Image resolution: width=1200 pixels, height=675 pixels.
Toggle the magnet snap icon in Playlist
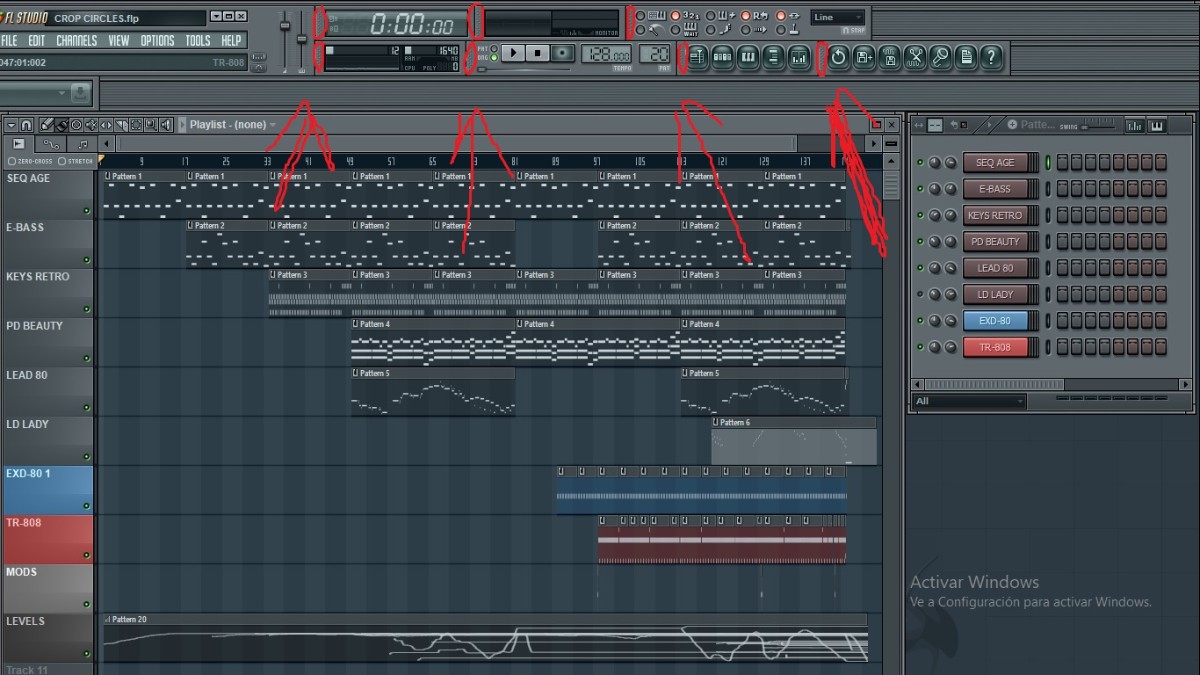26,125
